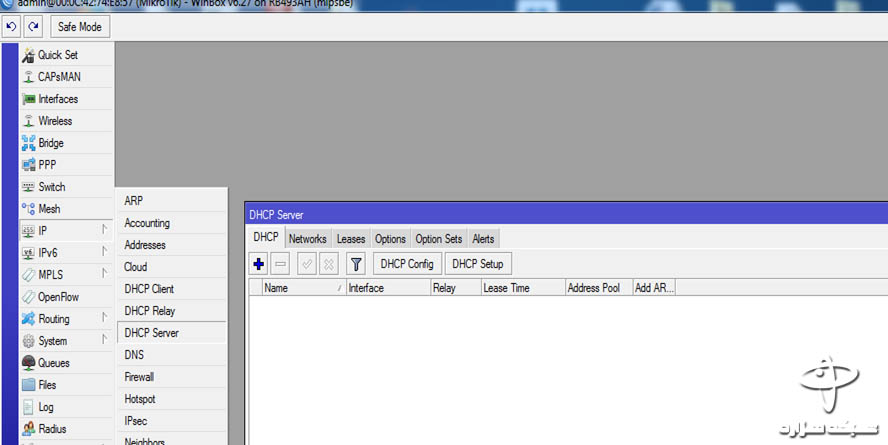
Task: Open Accounting from the IP submenu
Action: coord(172,223)
